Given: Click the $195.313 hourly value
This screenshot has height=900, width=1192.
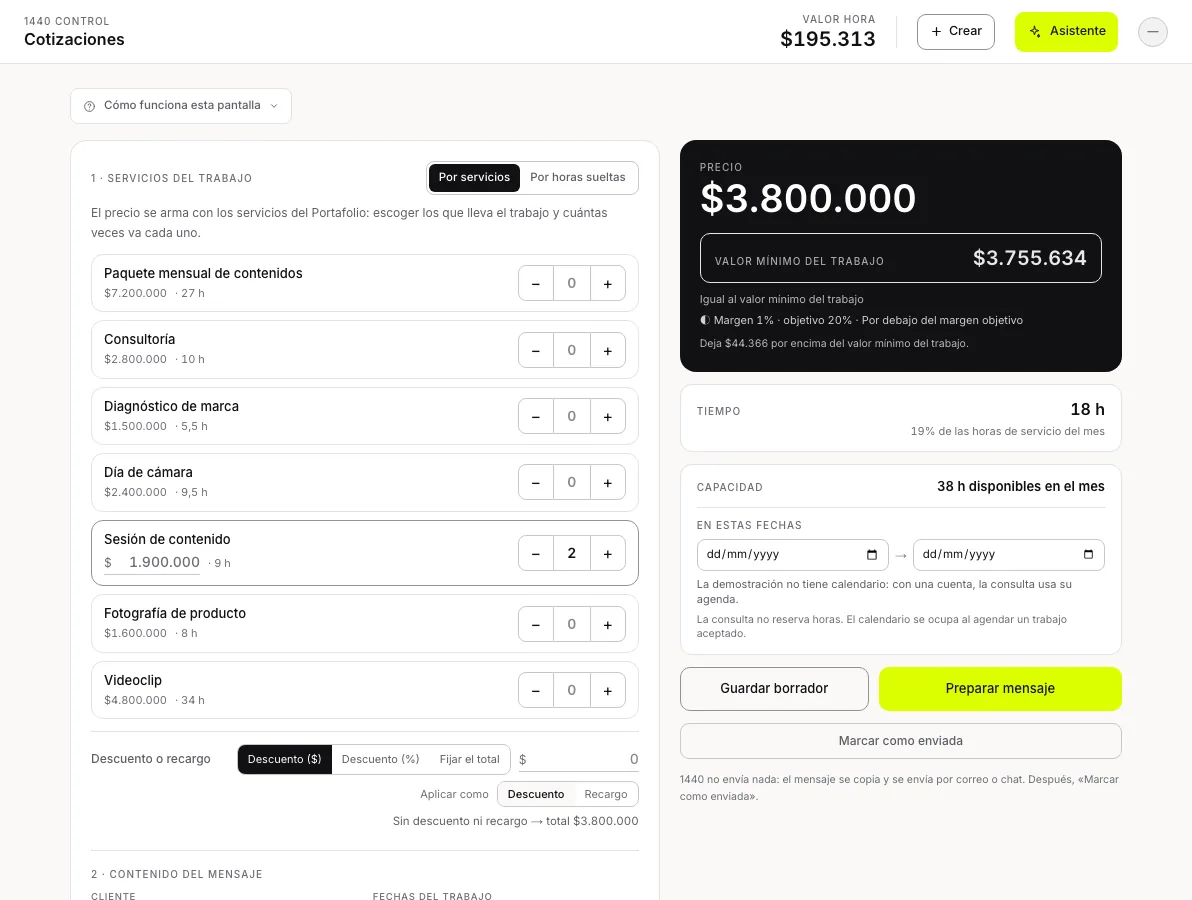Looking at the screenshot, I should pos(828,39).
